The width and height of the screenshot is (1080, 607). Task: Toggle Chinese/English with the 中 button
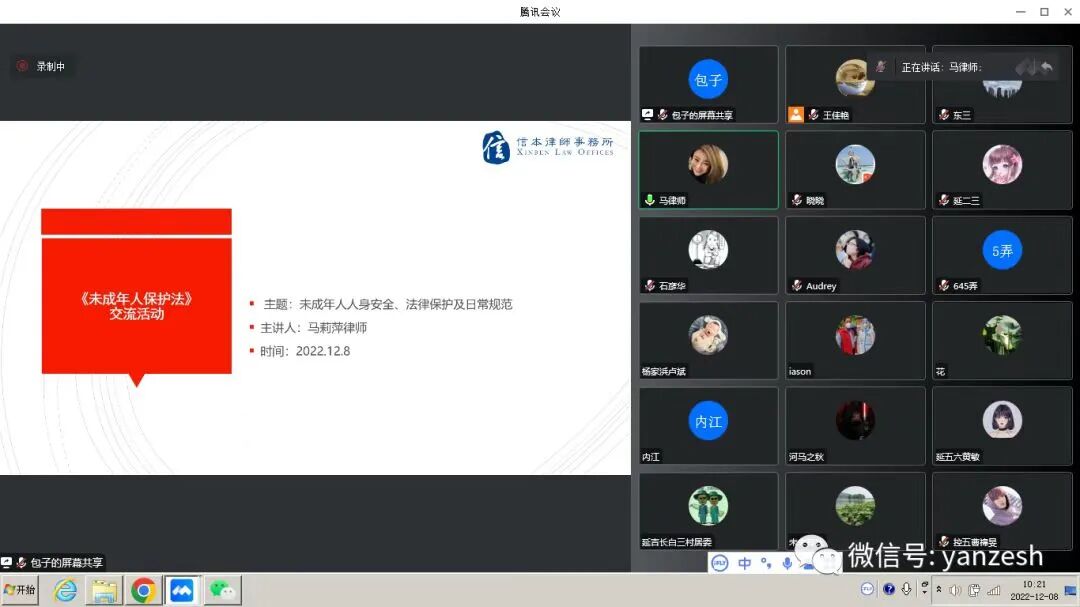[742, 563]
